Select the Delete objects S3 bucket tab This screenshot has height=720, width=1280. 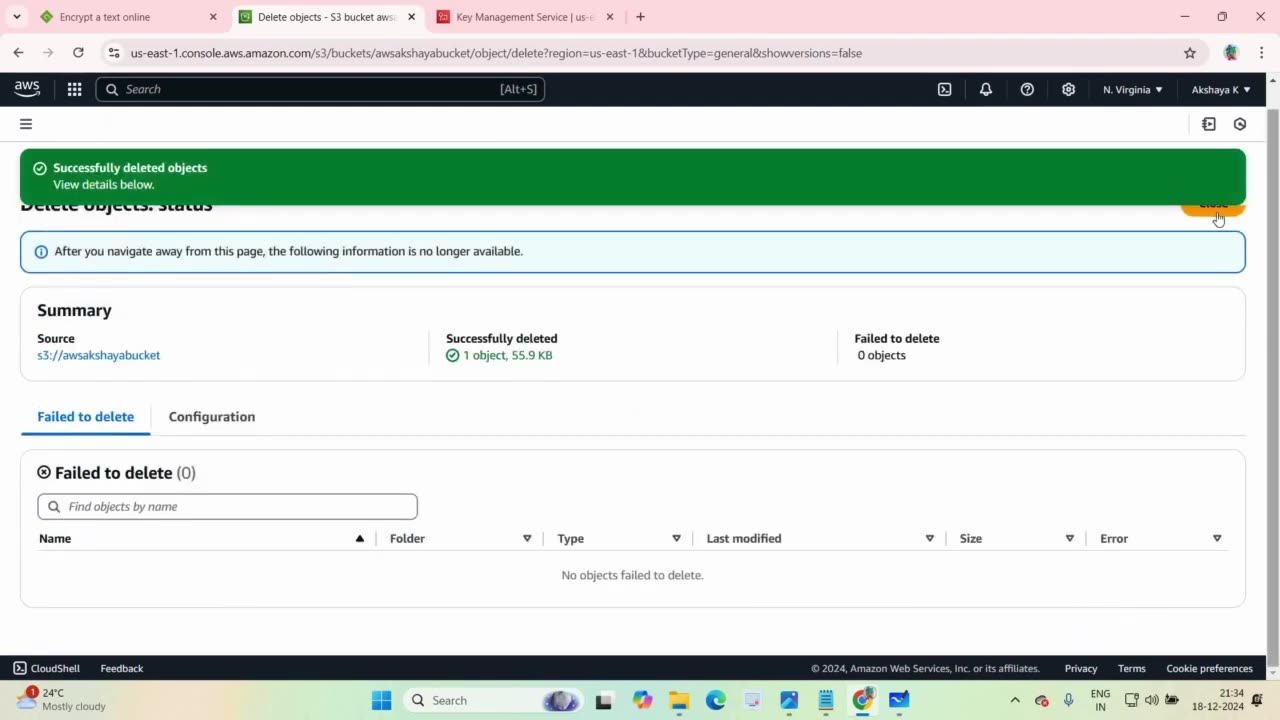[x=328, y=17]
